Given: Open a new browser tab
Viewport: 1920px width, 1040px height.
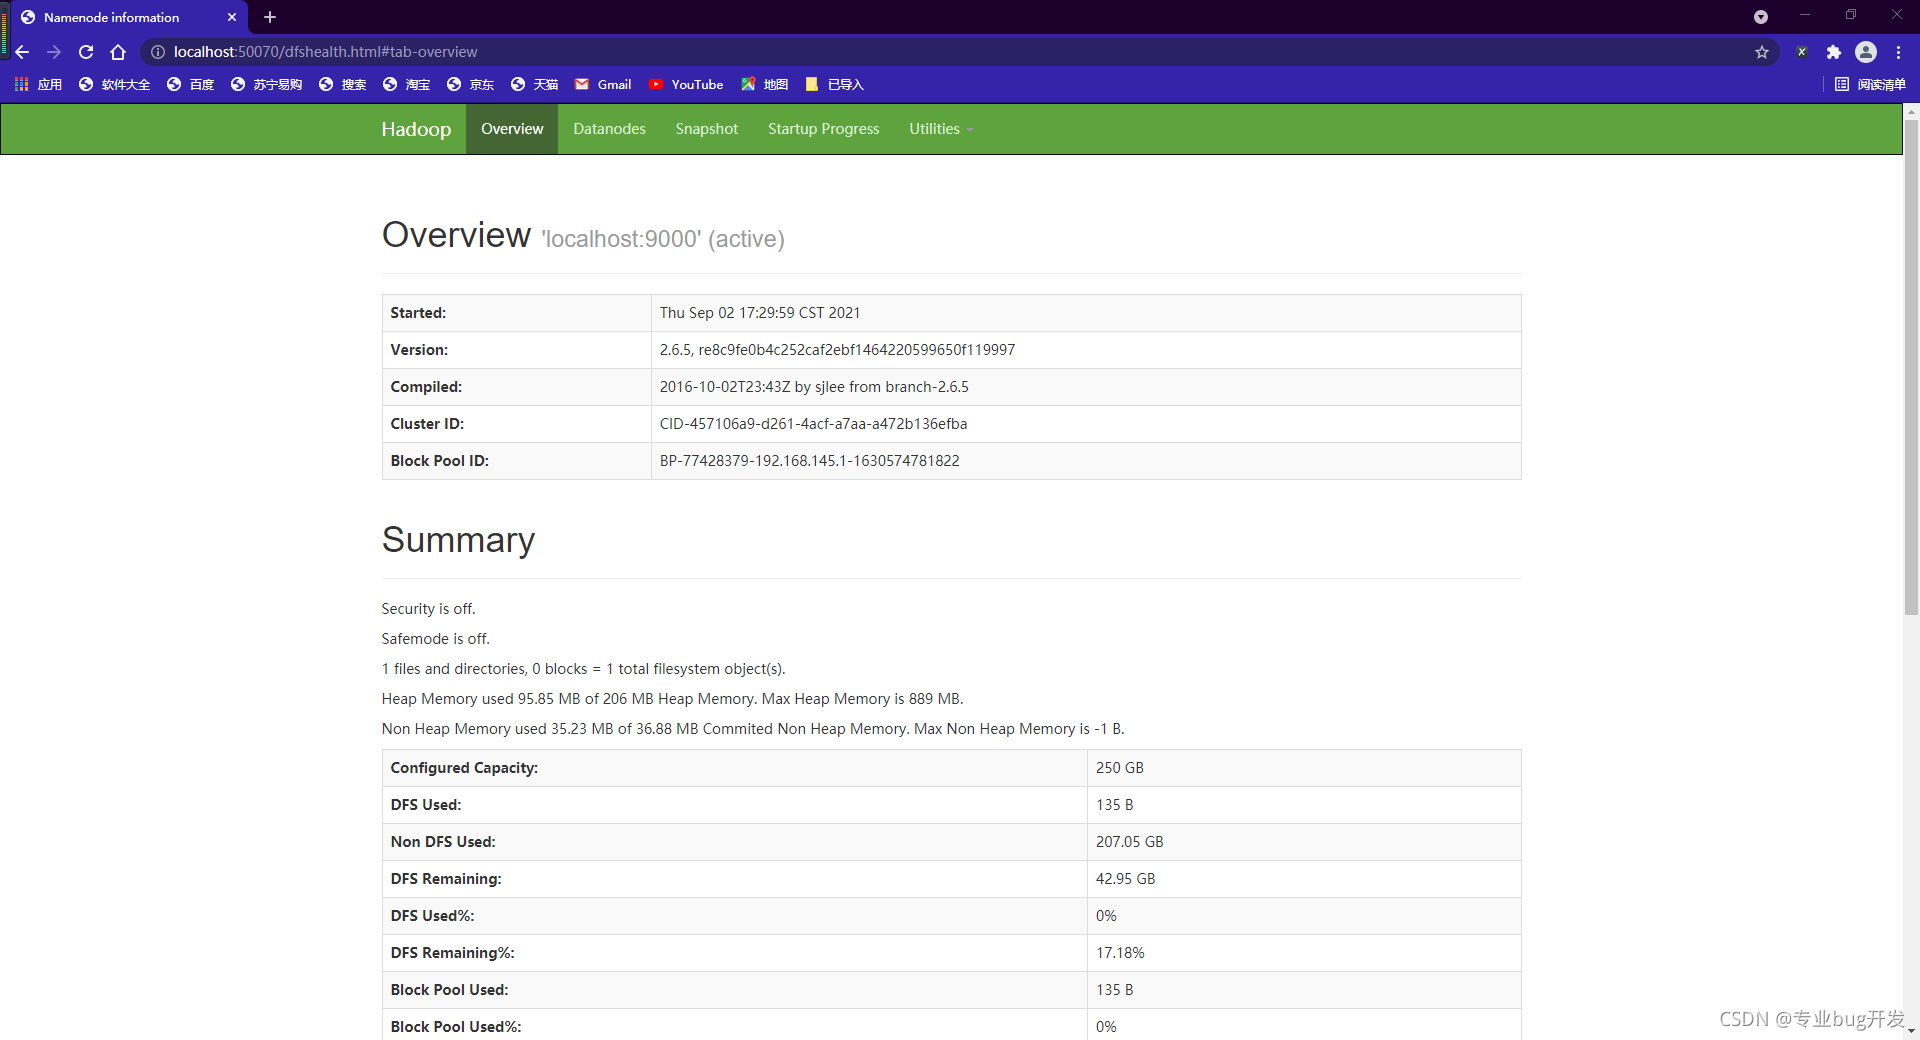Looking at the screenshot, I should click(270, 17).
